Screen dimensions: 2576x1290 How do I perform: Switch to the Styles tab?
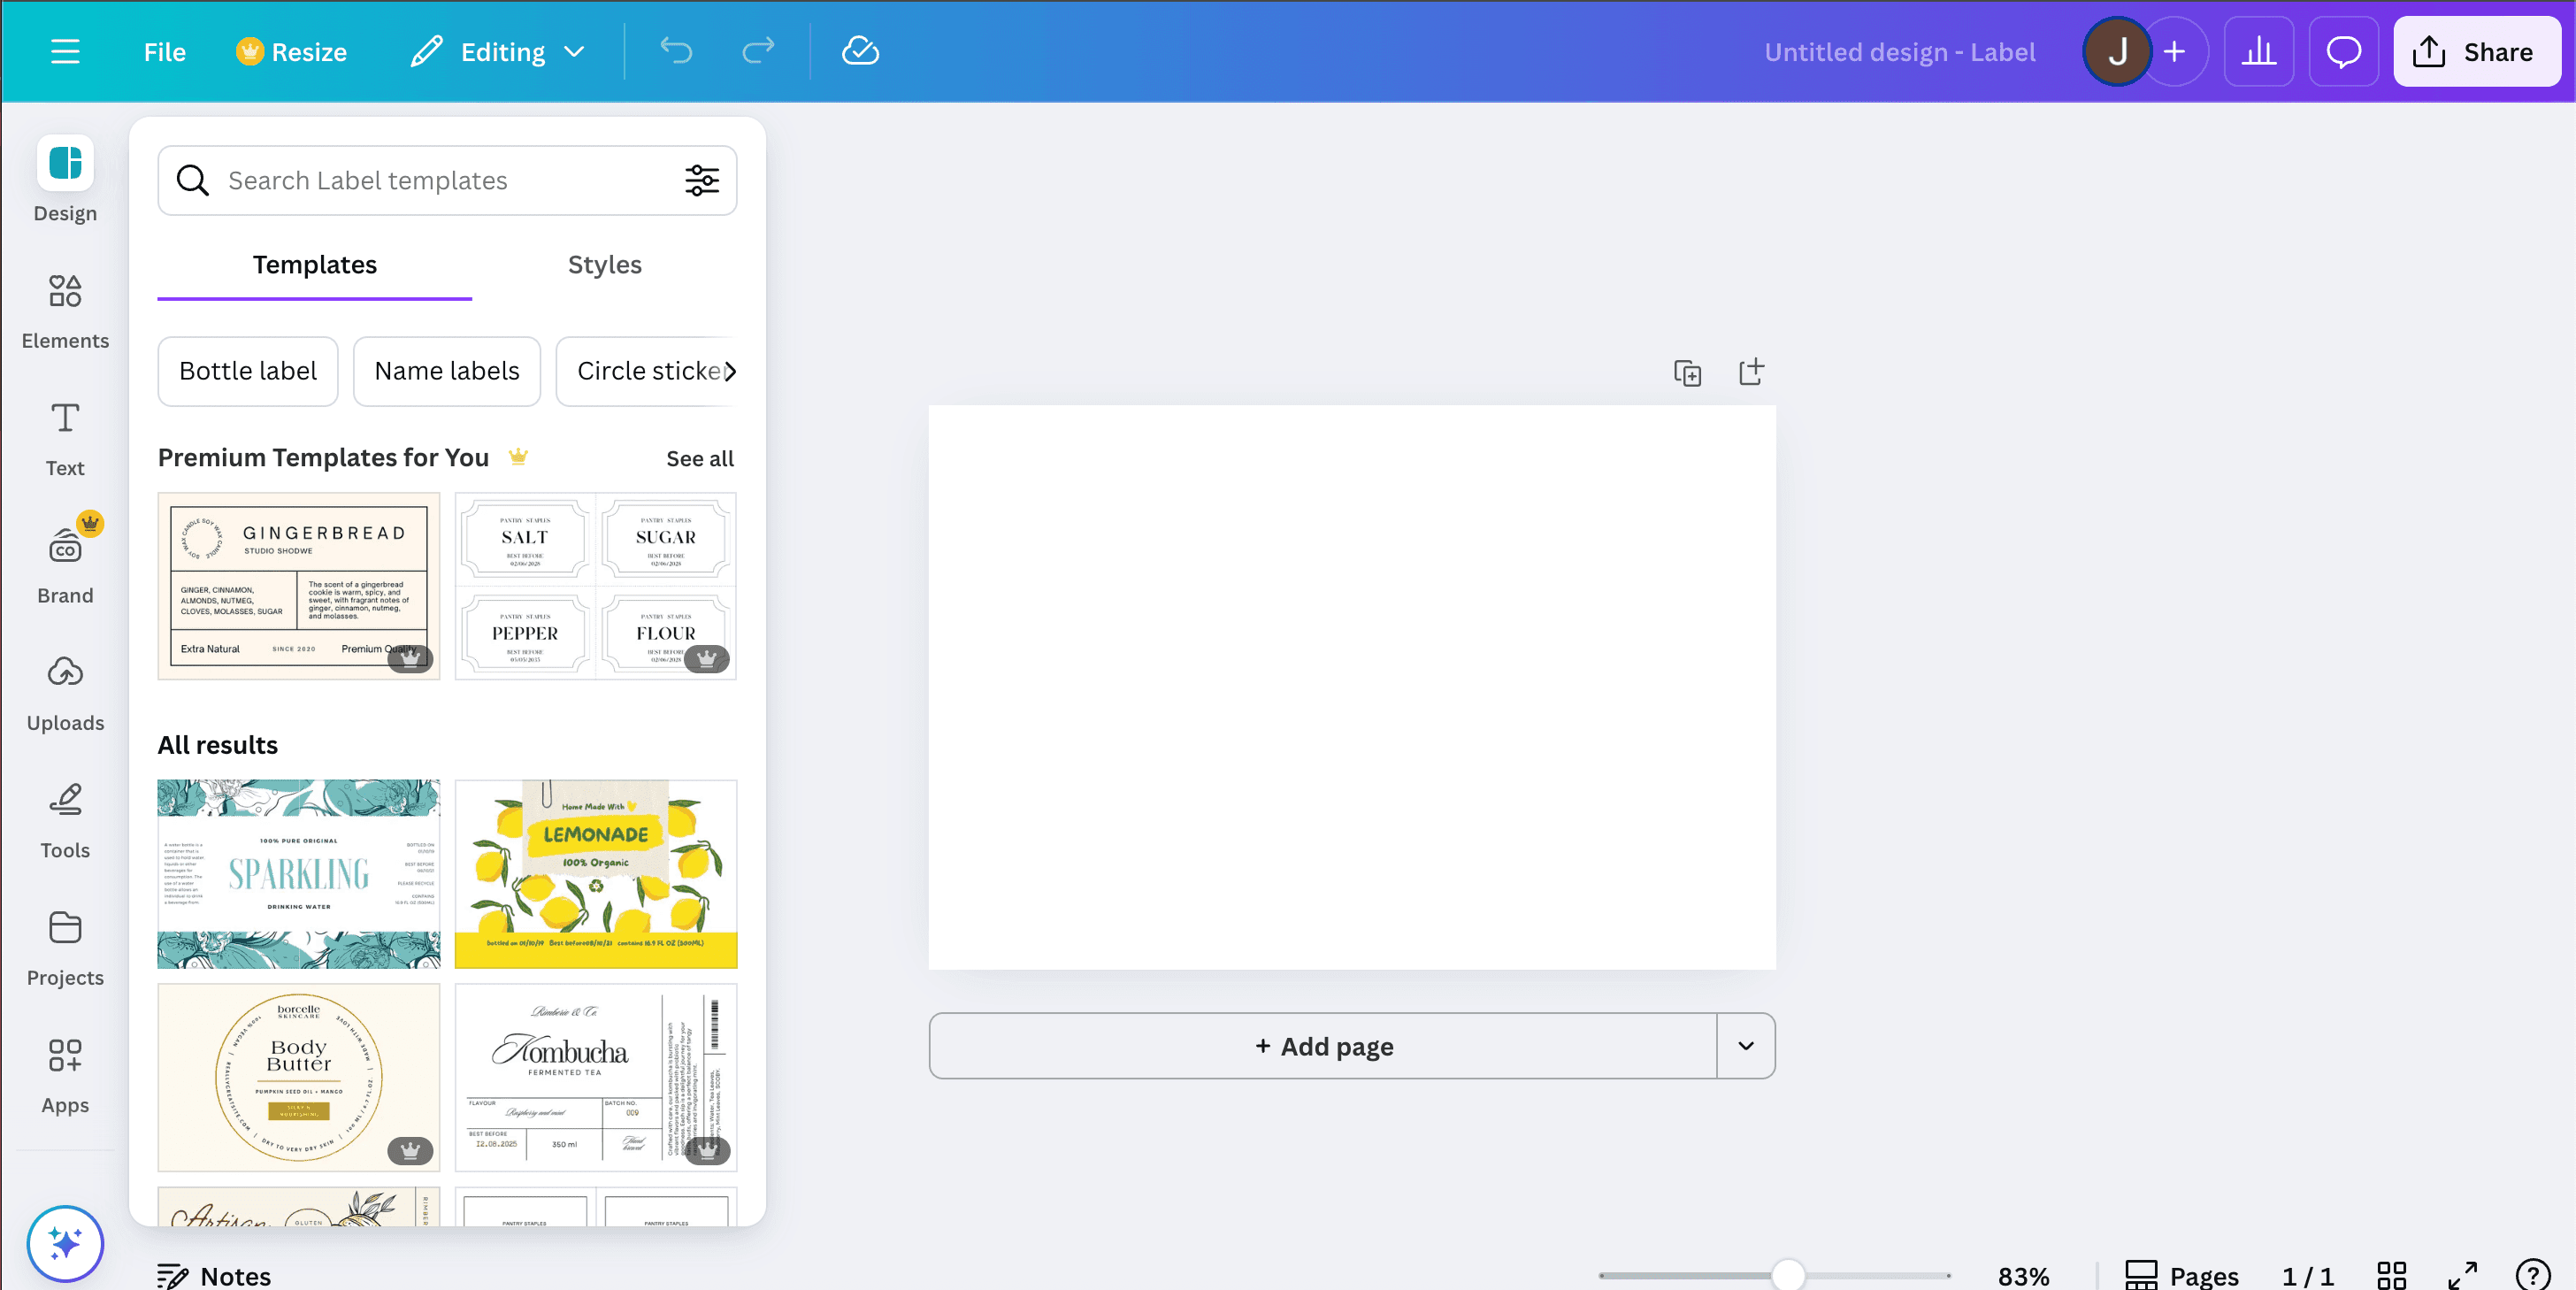tap(604, 265)
